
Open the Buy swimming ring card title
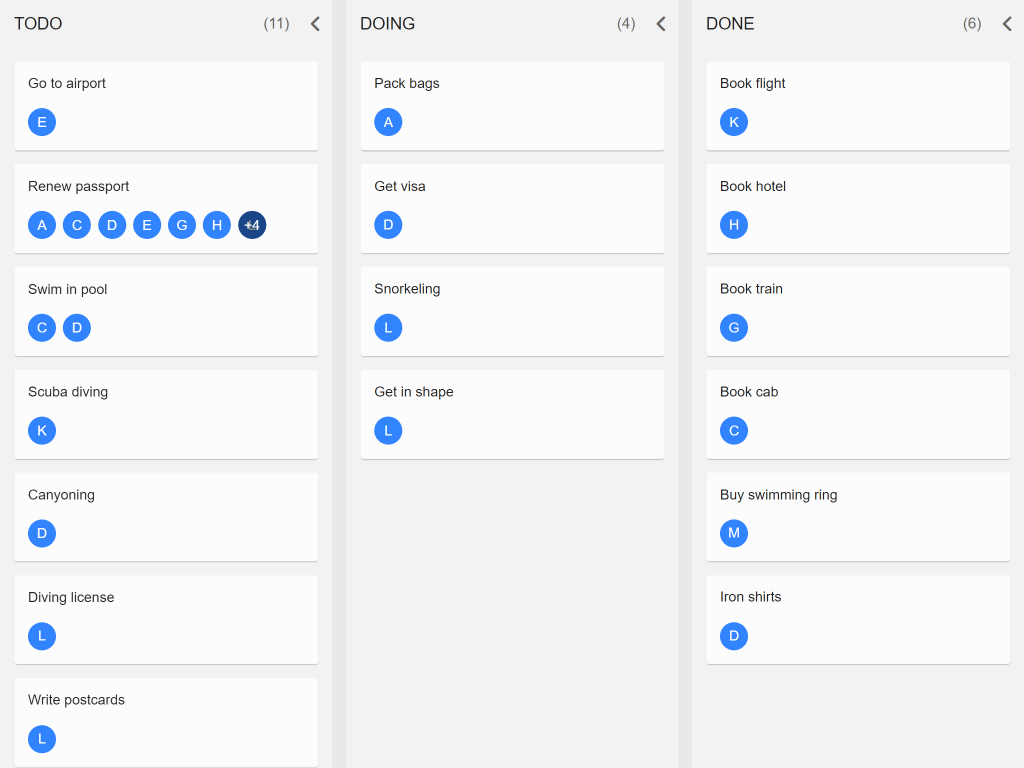[x=778, y=495]
